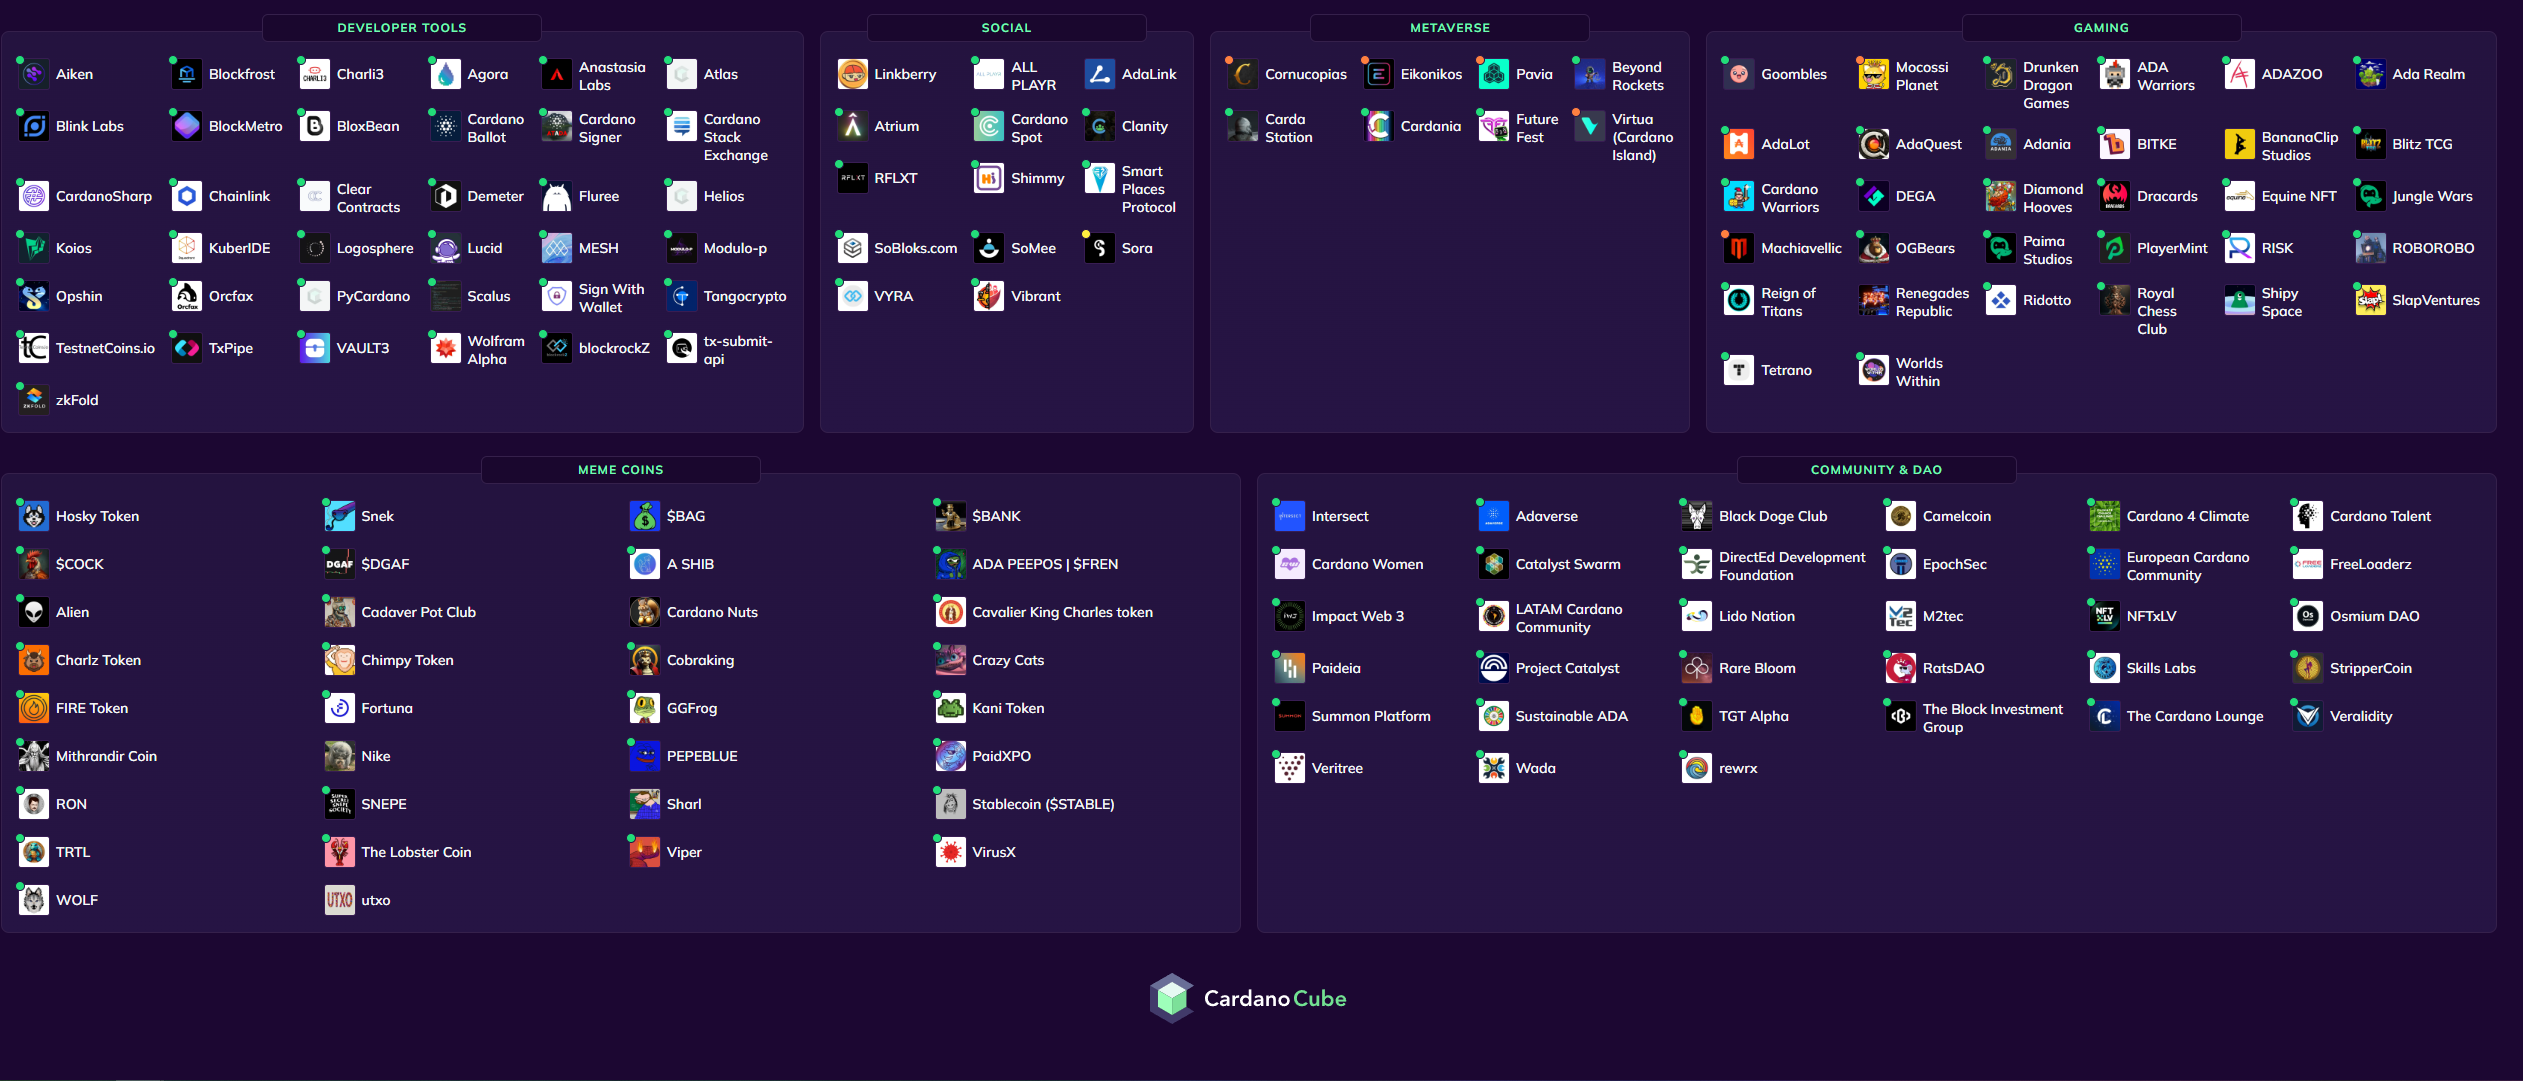Open the Vibrant project icon
The width and height of the screenshot is (2523, 1081).
989,296
